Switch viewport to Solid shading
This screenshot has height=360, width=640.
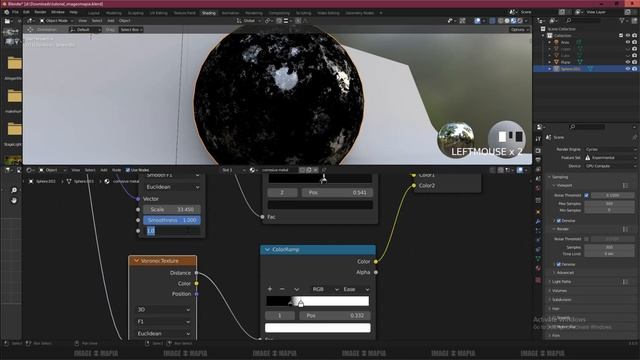pos(507,20)
